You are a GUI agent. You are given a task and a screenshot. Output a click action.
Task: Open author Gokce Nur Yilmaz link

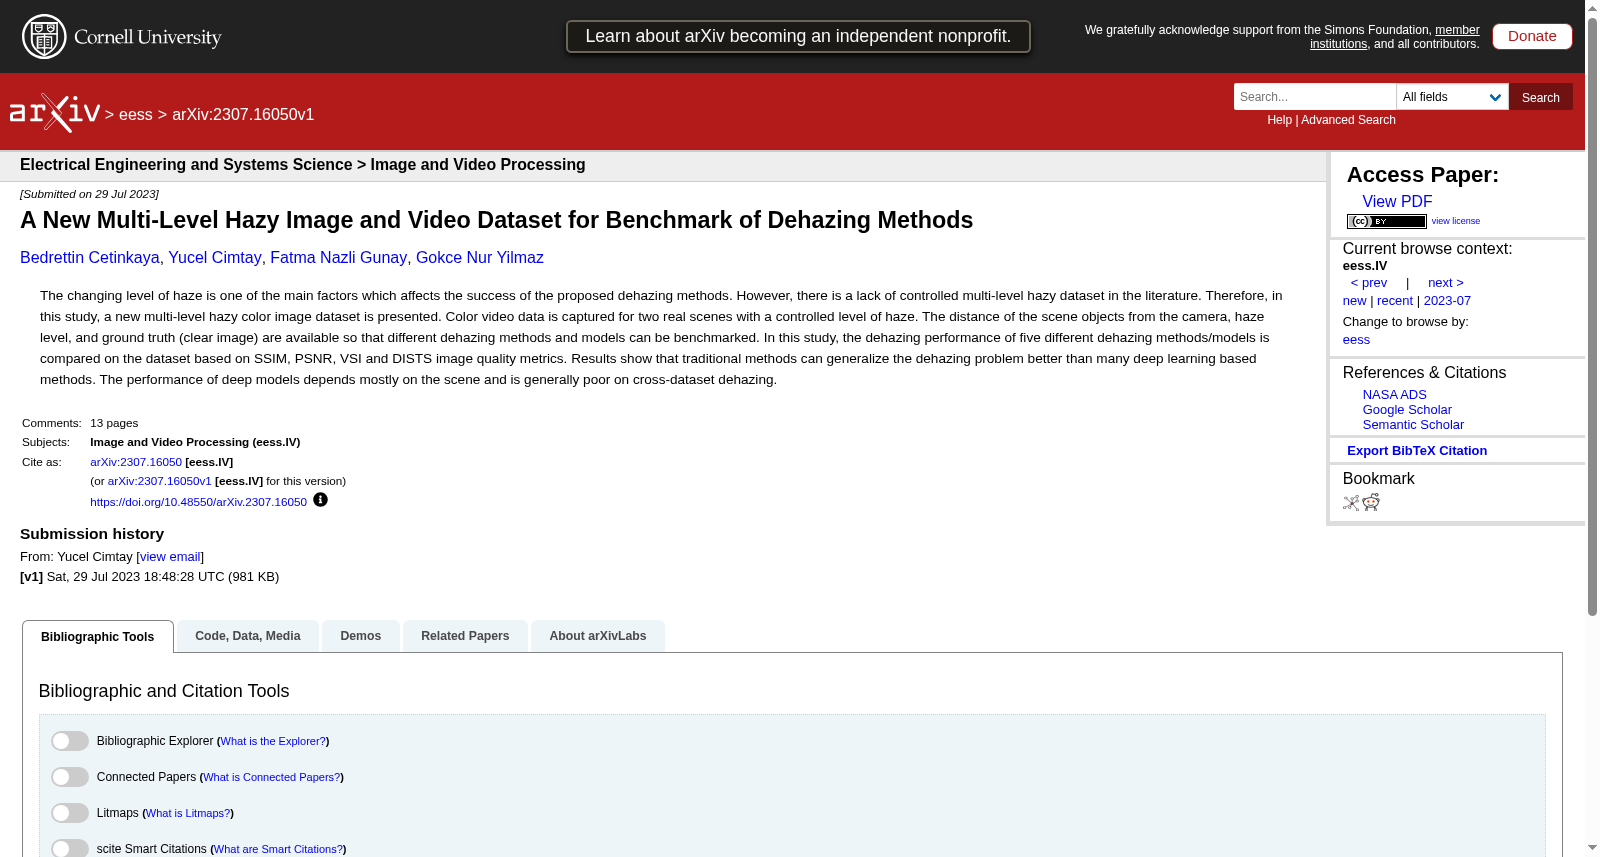click(x=480, y=258)
